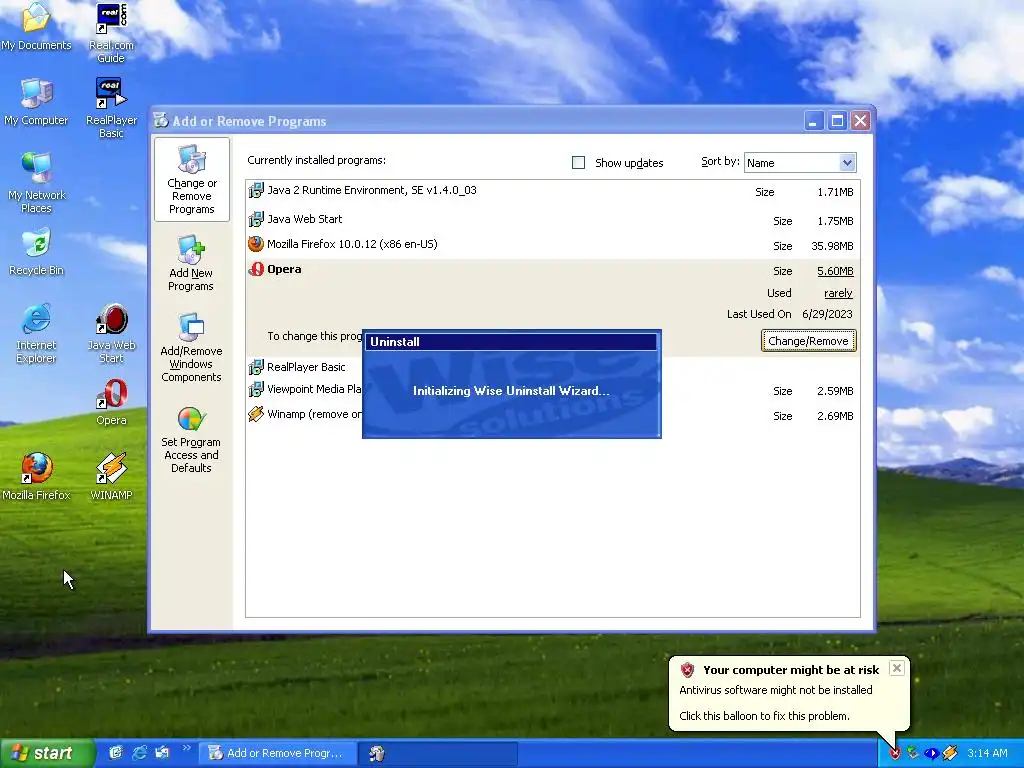
Task: Close the security warning balloon
Action: [897, 668]
